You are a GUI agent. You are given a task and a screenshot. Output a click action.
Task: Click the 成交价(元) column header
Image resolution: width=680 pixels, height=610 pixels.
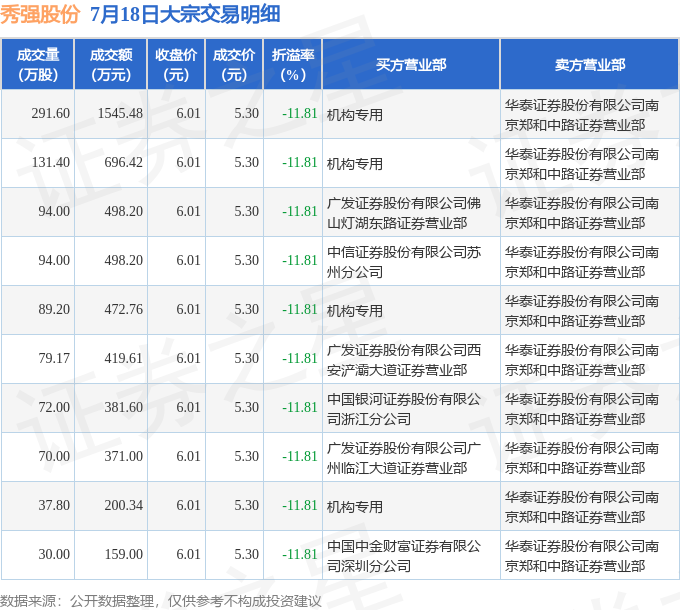234,65
